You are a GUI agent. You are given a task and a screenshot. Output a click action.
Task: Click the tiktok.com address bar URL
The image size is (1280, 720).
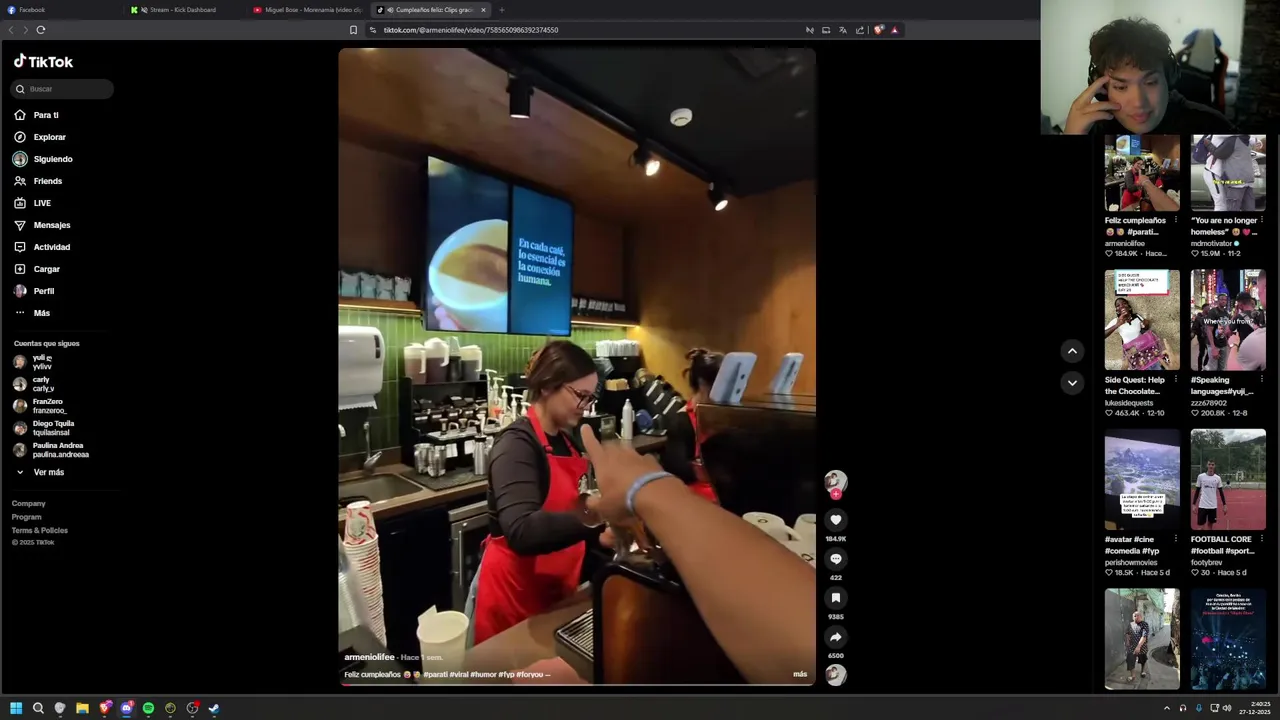[471, 30]
